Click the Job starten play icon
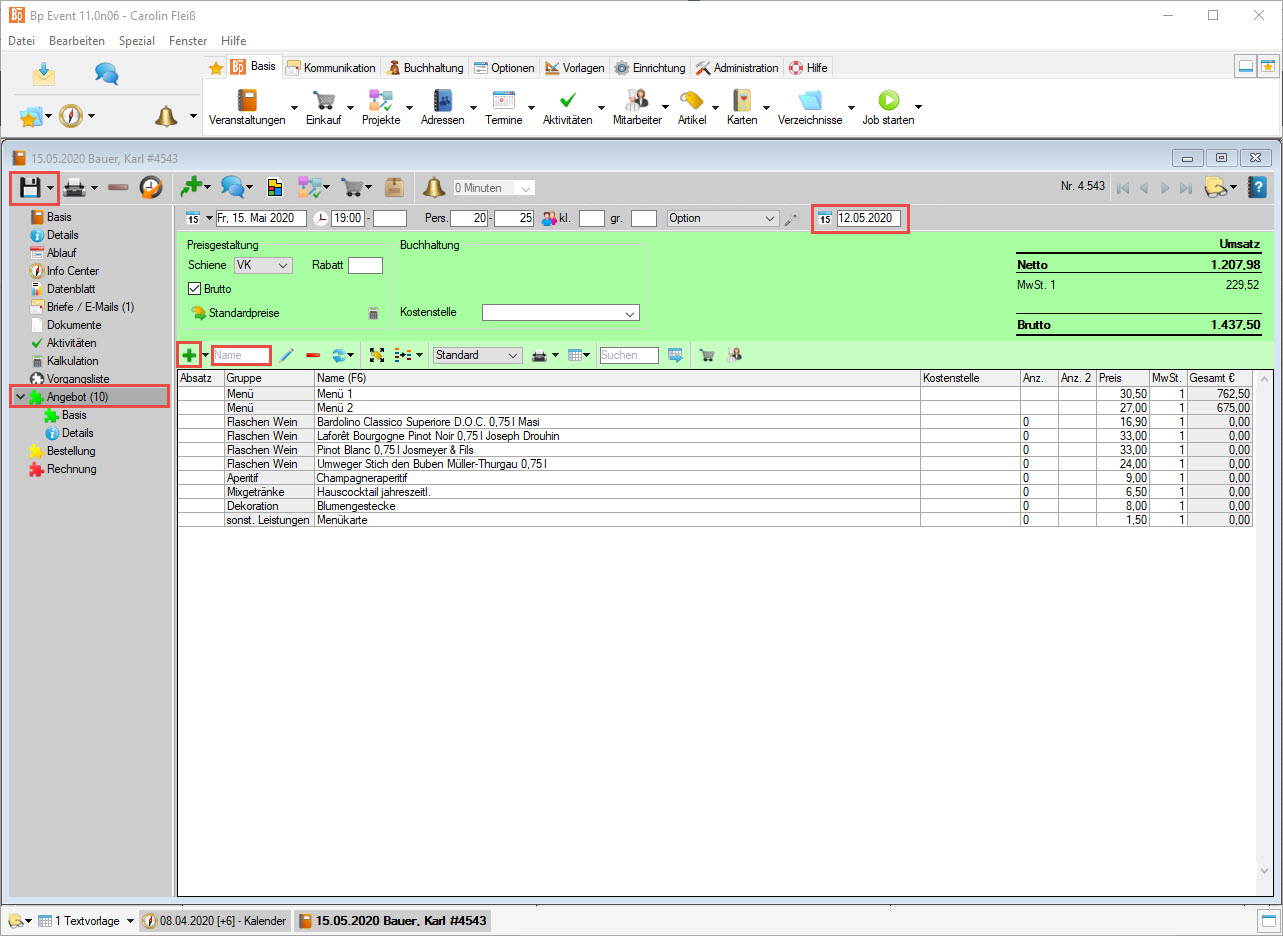The height and width of the screenshot is (936, 1283). 888,101
